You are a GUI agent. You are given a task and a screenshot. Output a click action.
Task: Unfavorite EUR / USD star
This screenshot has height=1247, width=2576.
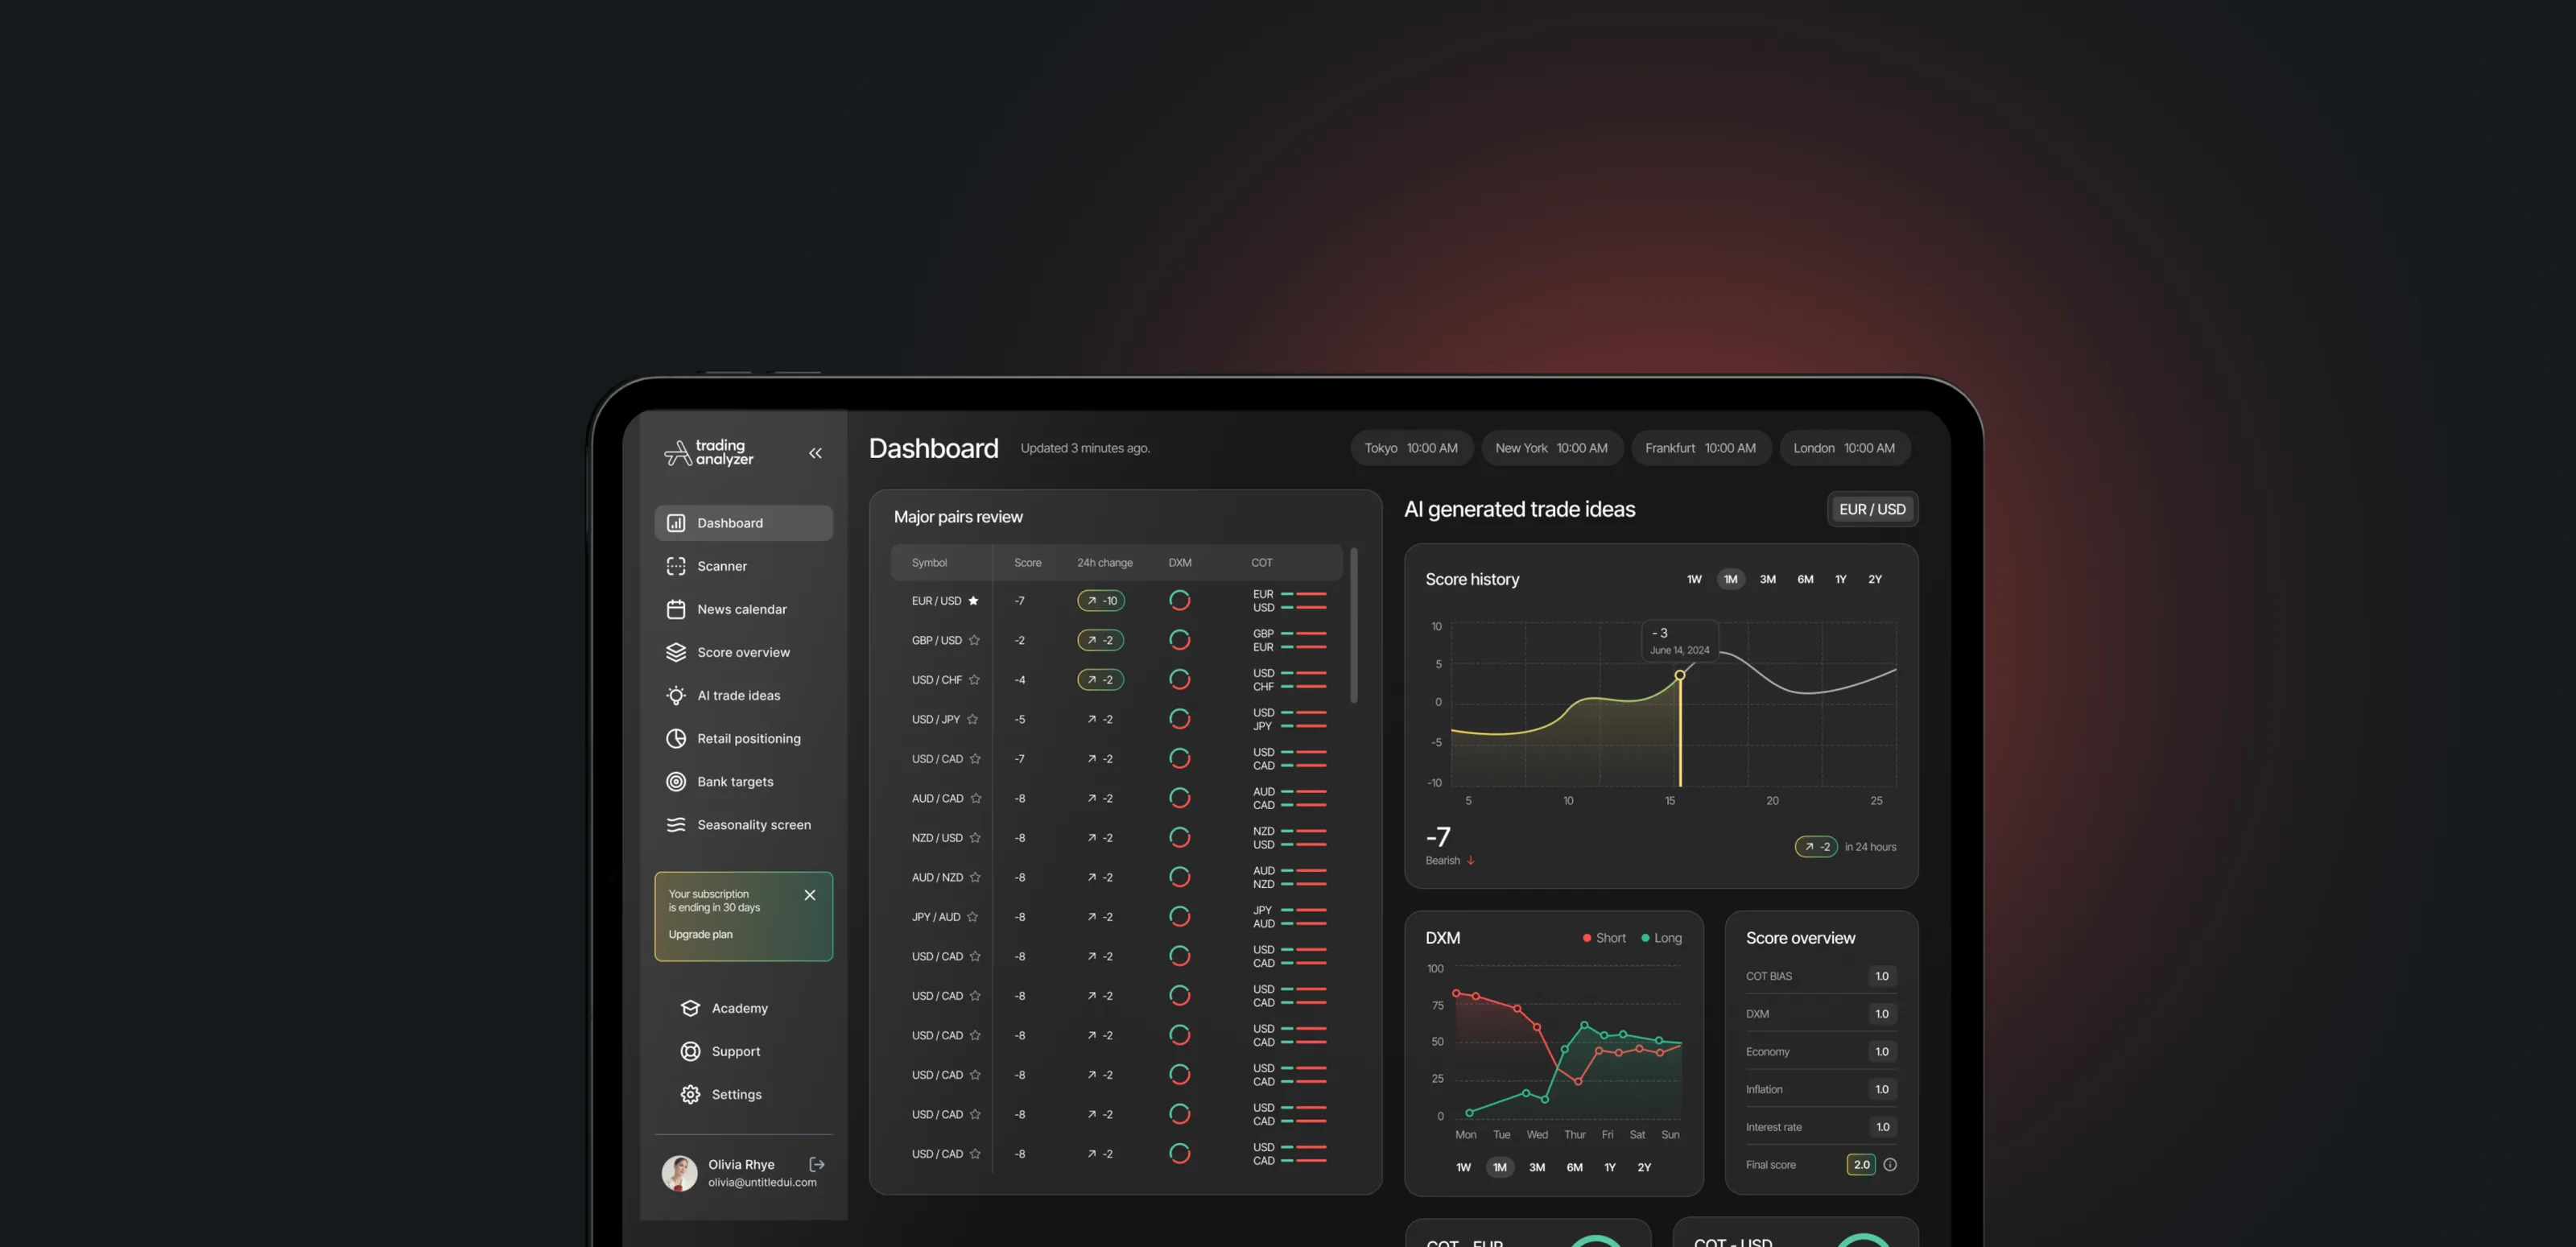tap(973, 601)
